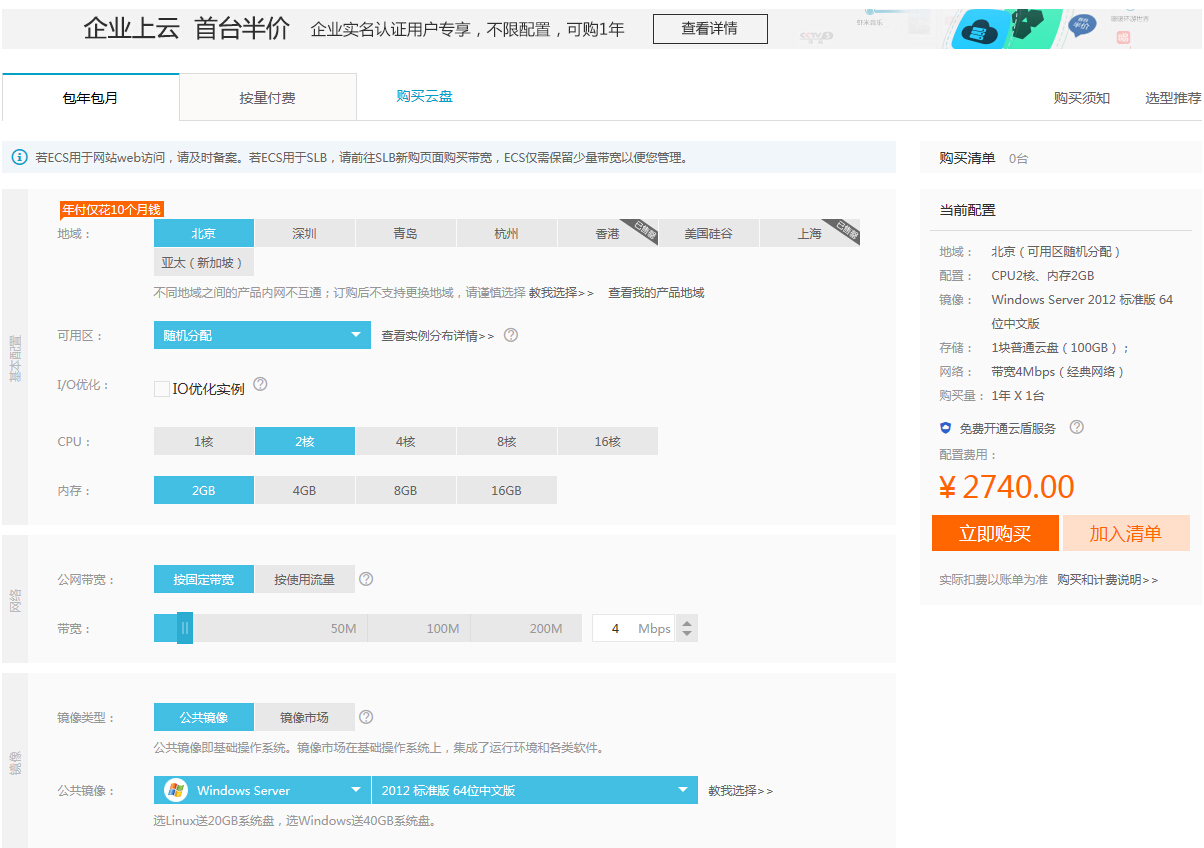The image size is (1204, 848).
Task: Click the 年付仅花10个月钱 orange tag
Action: pos(111,210)
